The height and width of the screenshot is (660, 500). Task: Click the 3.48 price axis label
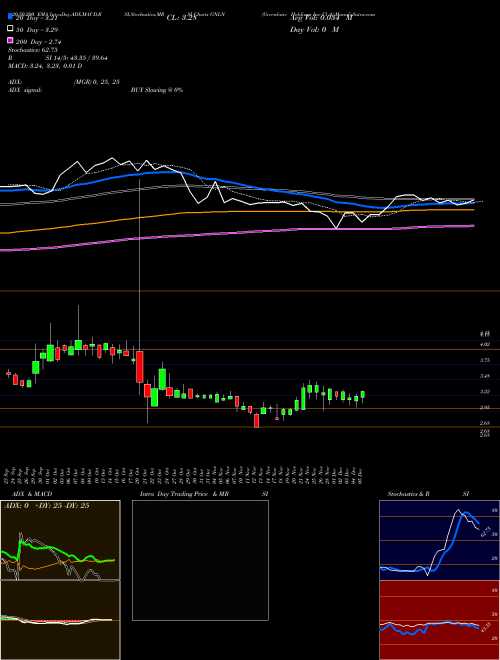[484, 376]
